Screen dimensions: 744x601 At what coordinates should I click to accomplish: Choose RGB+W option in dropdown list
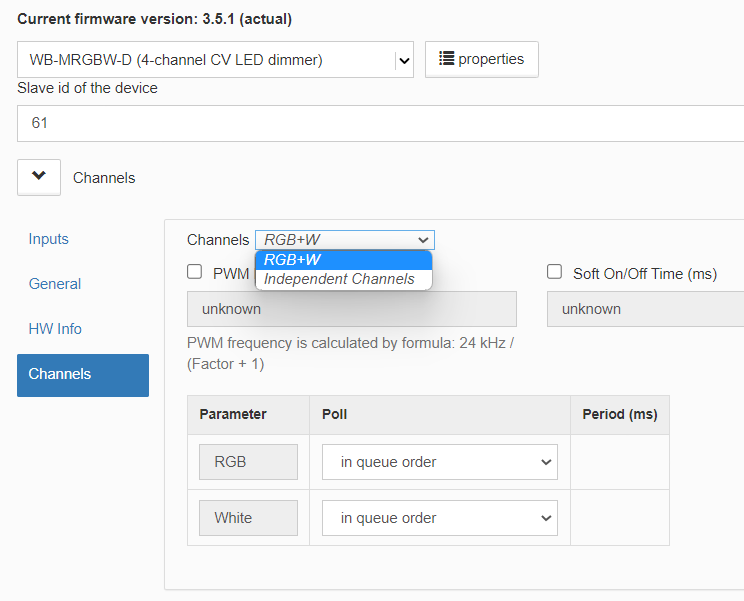click(x=344, y=260)
